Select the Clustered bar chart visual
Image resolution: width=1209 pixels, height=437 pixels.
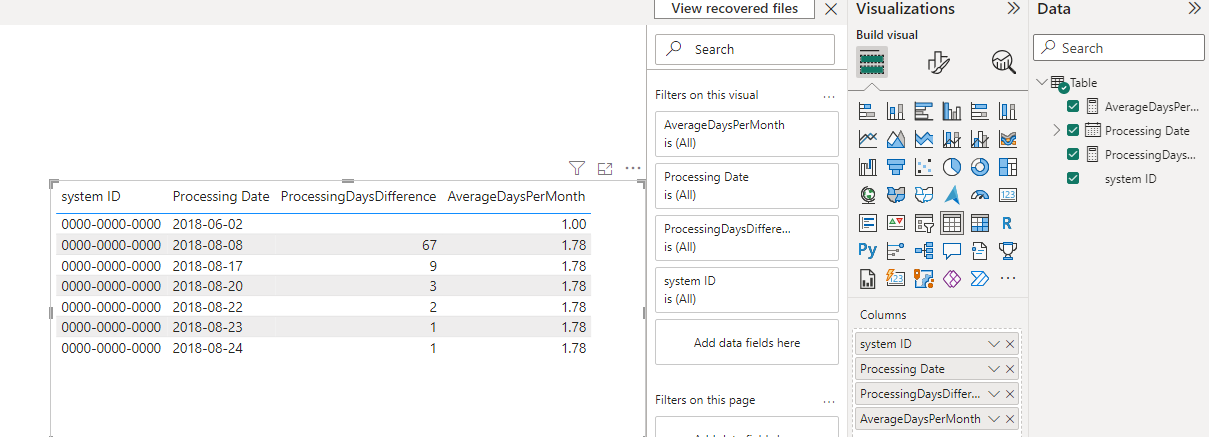point(923,111)
